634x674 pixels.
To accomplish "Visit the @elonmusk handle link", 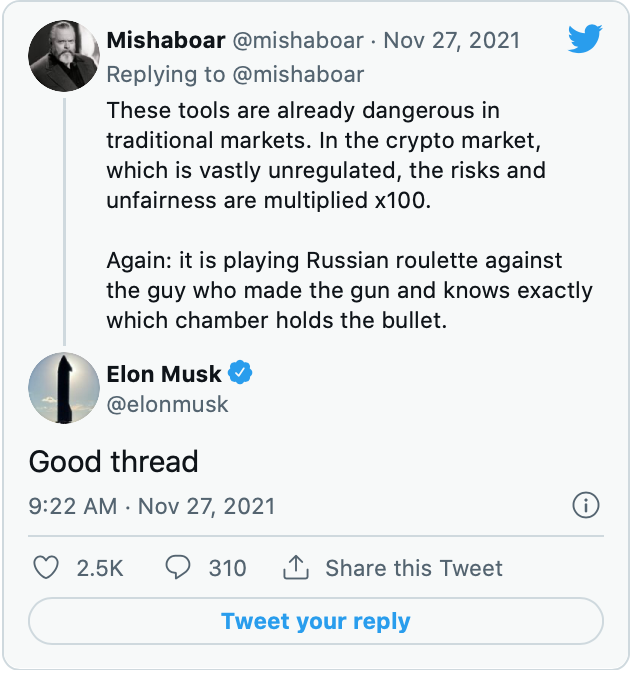I will point(168,404).
